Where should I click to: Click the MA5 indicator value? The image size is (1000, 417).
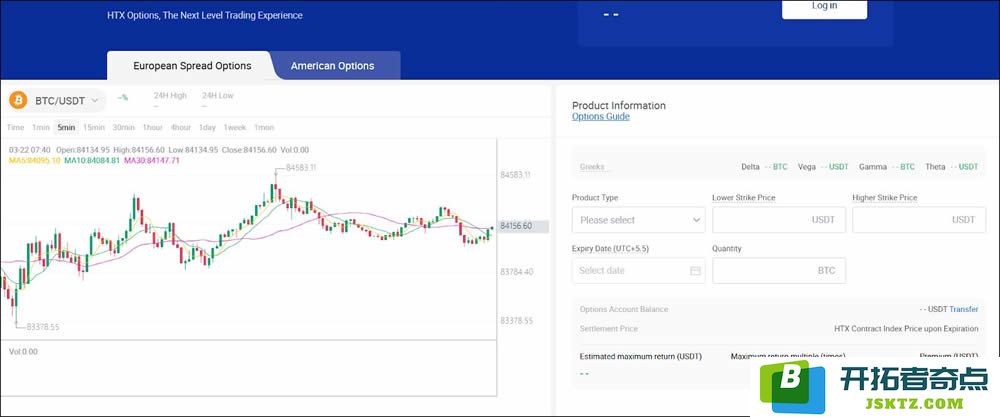[34, 161]
